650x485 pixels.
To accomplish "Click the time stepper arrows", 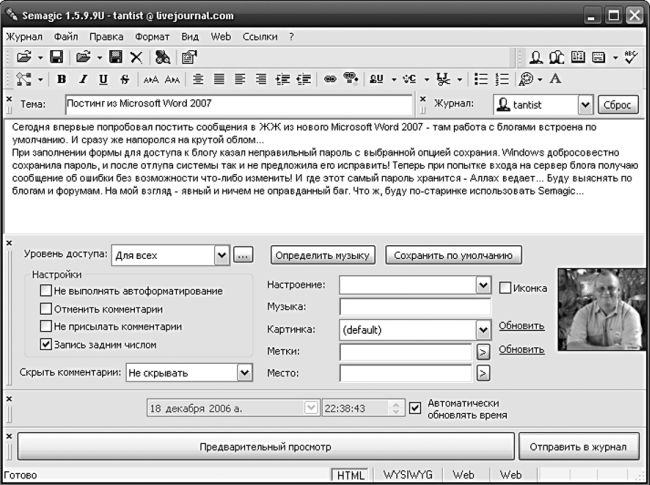I will click(396, 408).
